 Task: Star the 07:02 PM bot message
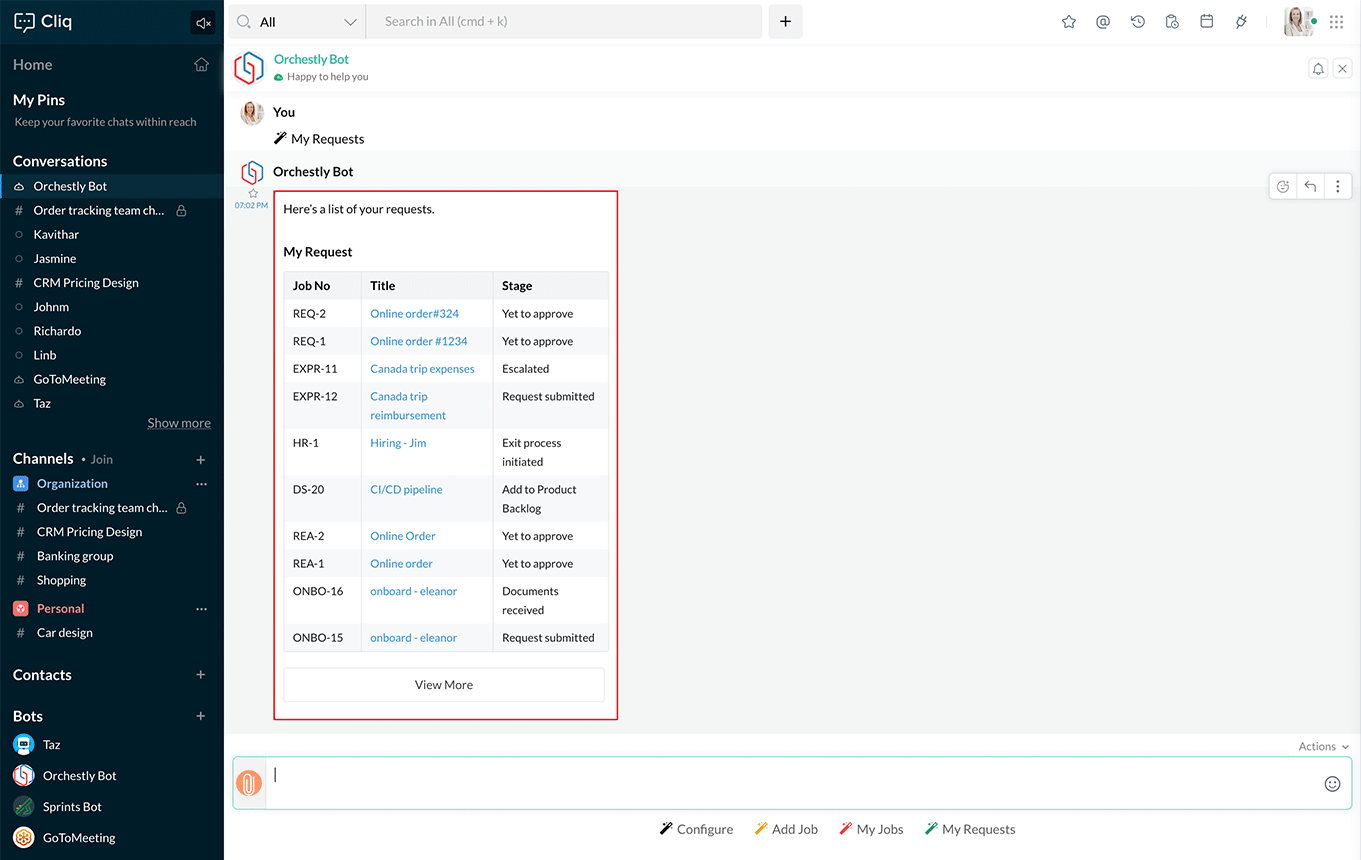[253, 193]
